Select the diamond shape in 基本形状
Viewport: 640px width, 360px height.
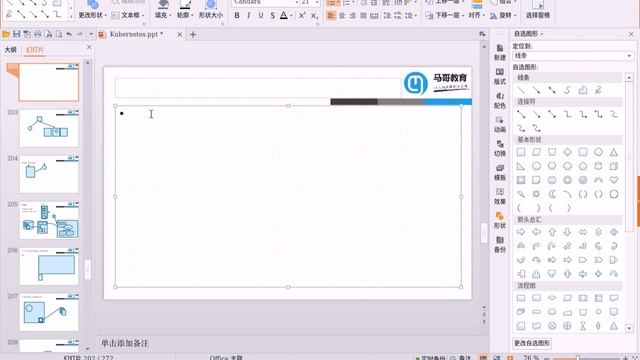567,152
